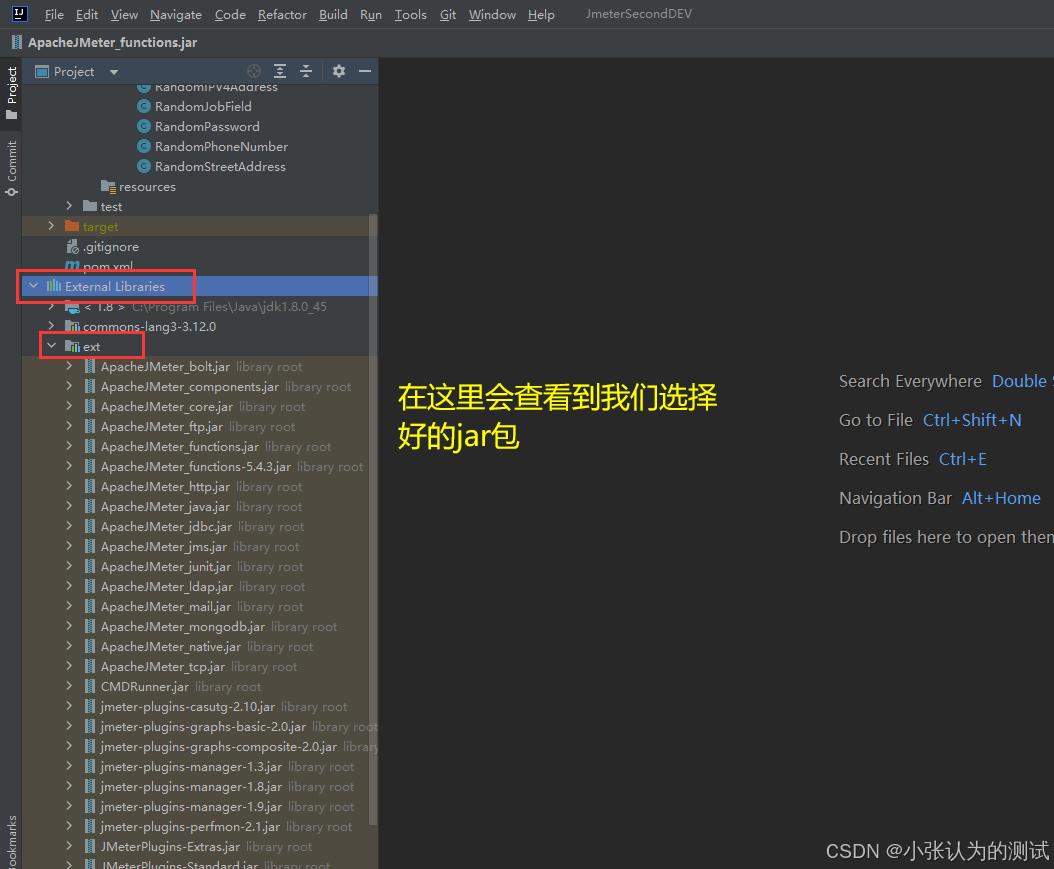Viewport: 1054px width, 869px height.
Task: Click the .gitignore file icon
Action: (x=72, y=247)
